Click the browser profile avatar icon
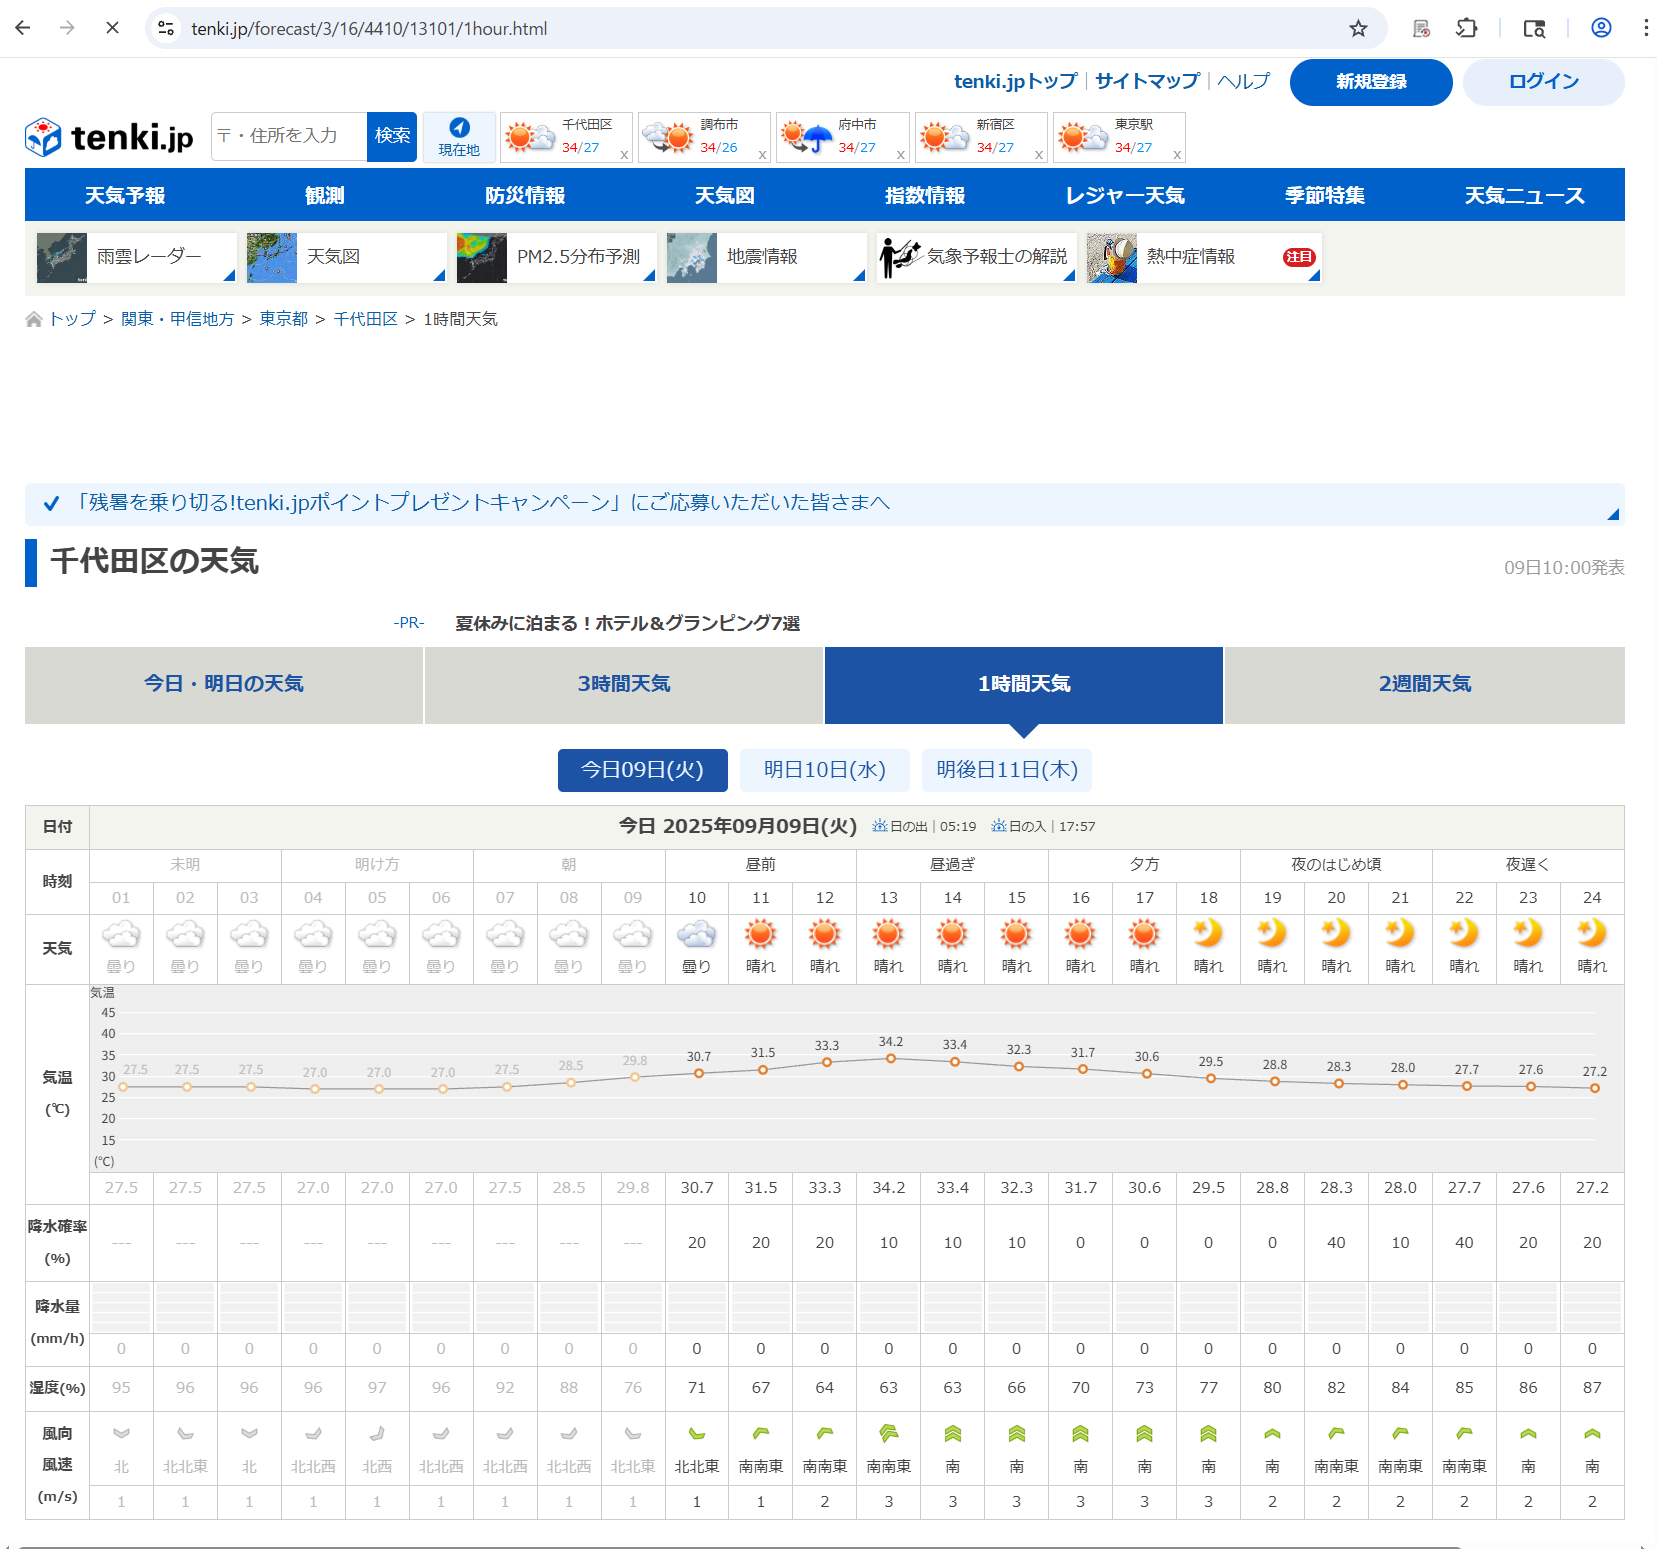1657x1549 pixels. click(x=1600, y=28)
